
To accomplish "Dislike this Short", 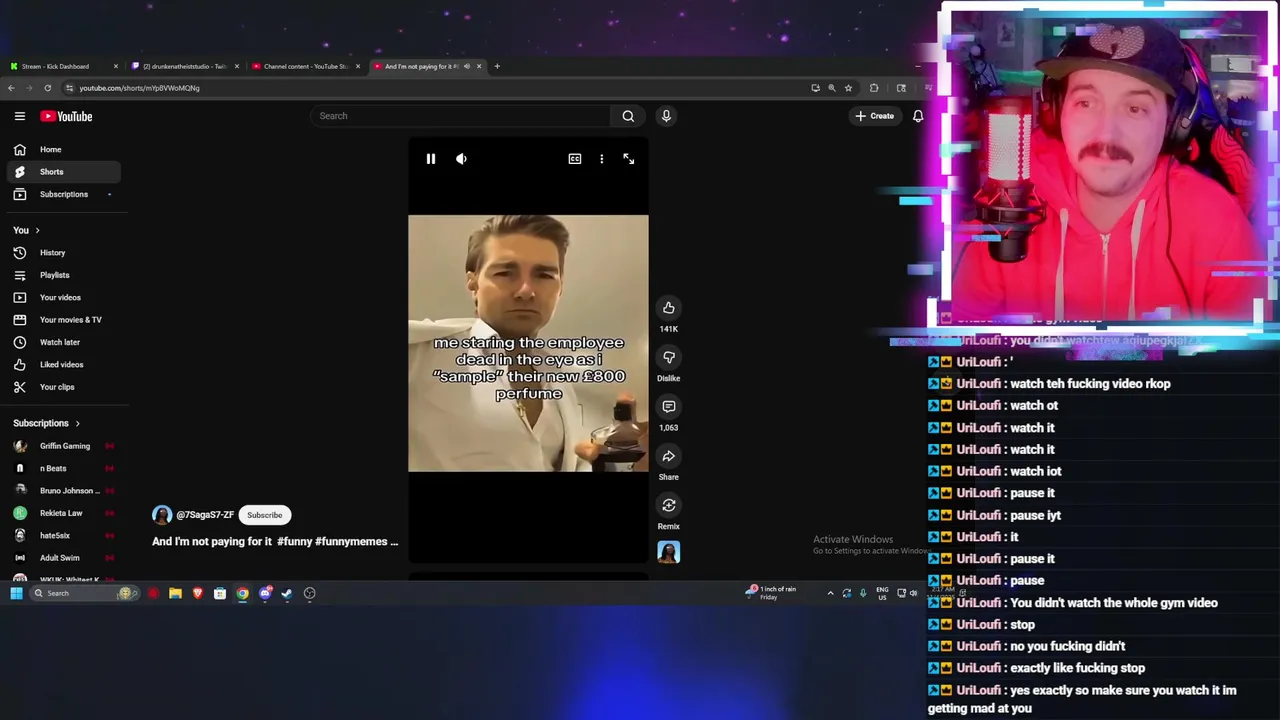I will [668, 357].
